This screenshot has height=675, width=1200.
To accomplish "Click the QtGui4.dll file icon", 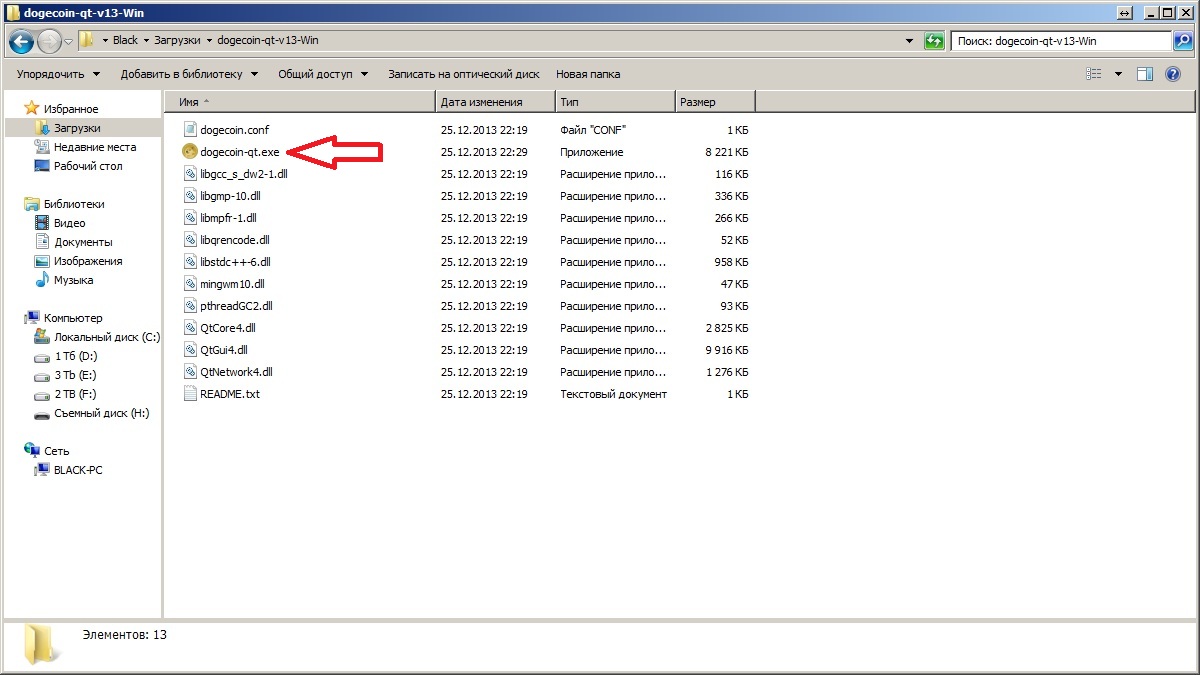I will pyautogui.click(x=191, y=350).
